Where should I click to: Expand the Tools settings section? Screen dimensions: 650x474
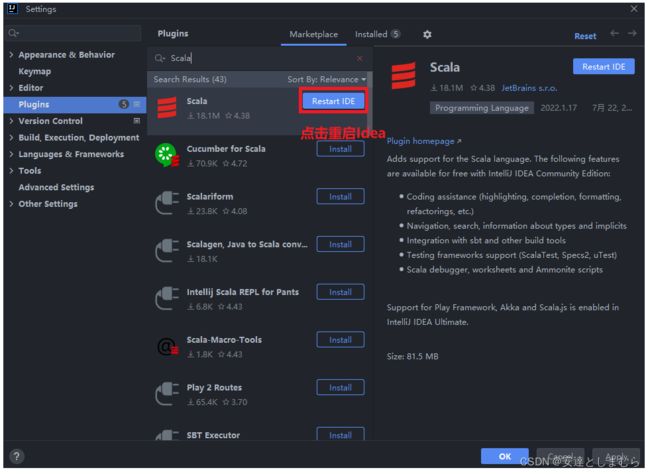(x=12, y=170)
